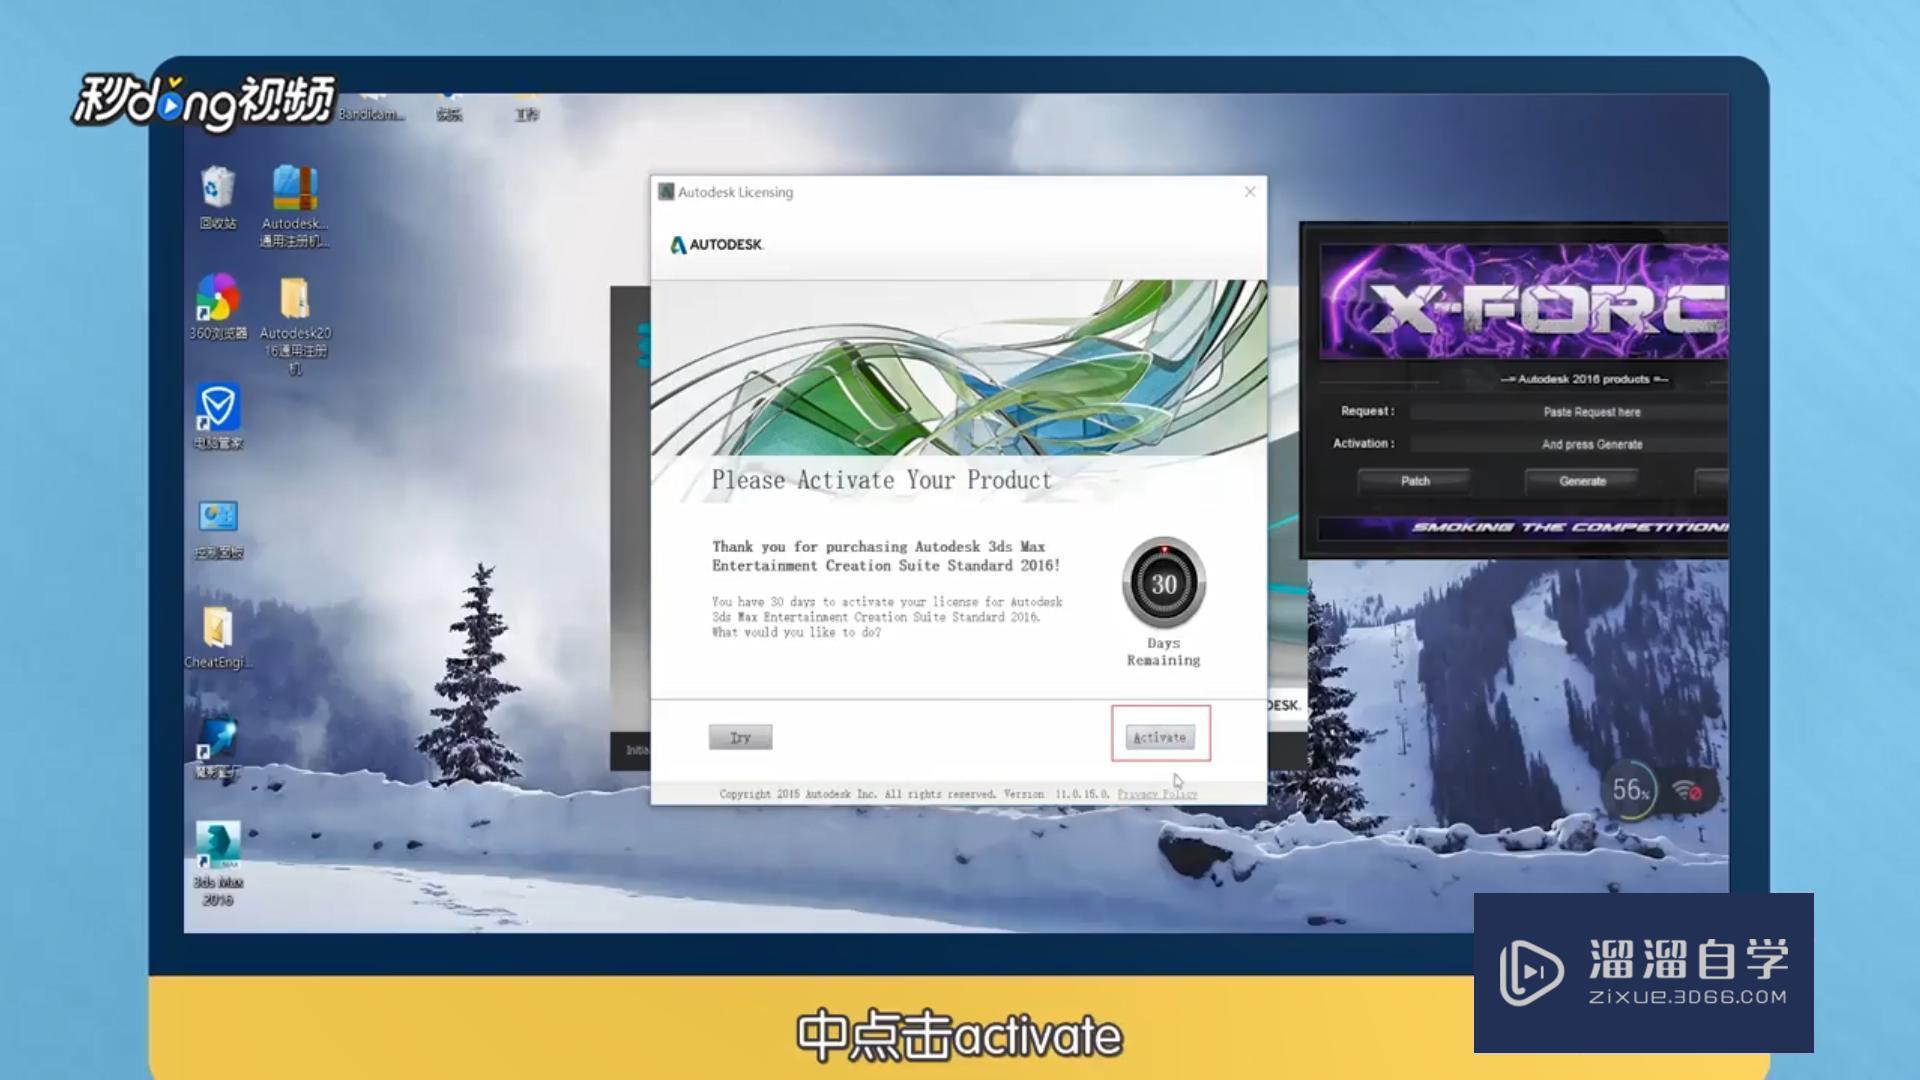Click Generate in the X-Force keygen

point(1582,481)
